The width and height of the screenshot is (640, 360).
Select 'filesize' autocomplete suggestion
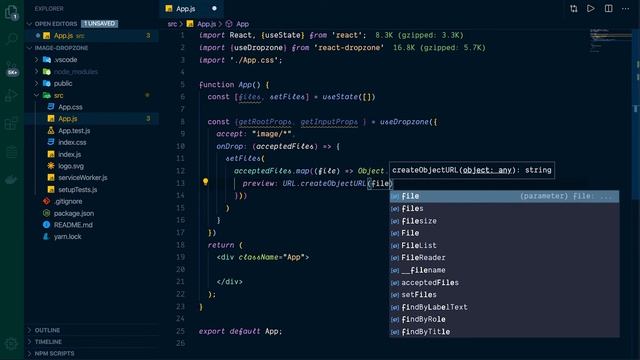[504, 221]
